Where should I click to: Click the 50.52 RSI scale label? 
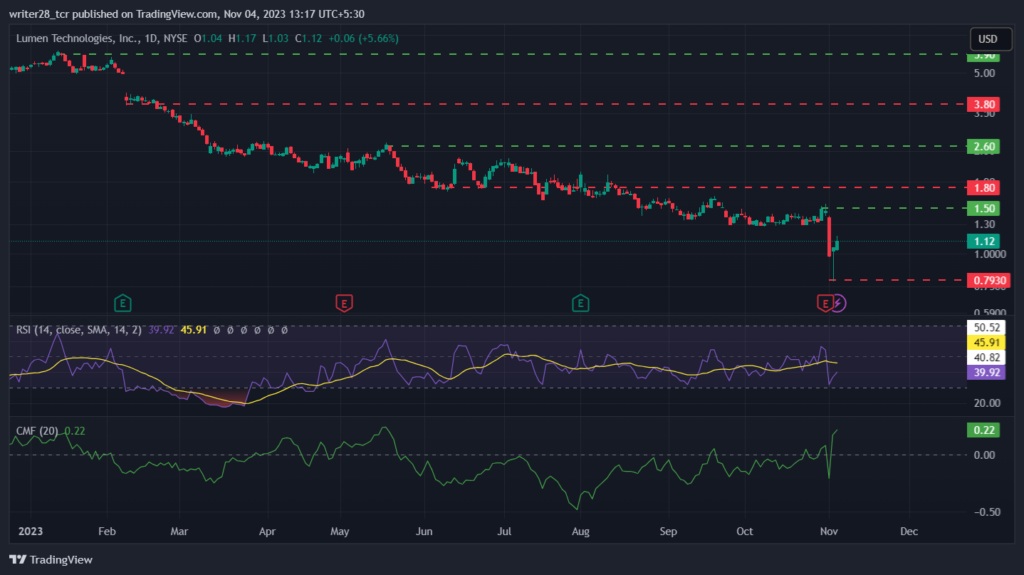(x=986, y=327)
